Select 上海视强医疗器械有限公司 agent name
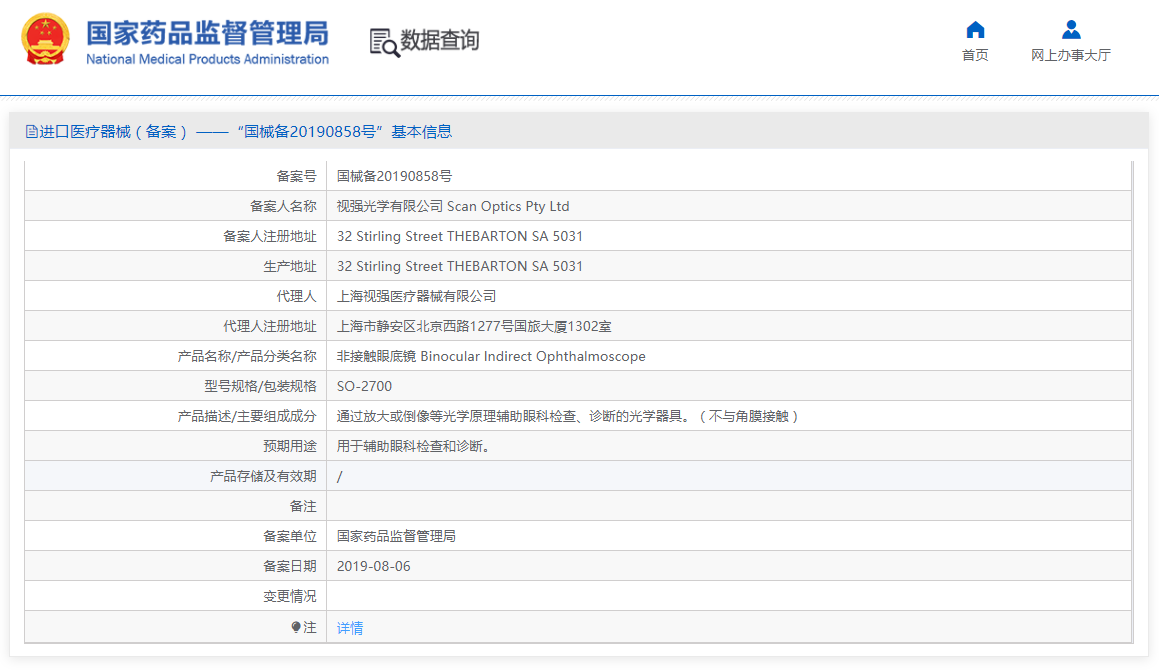Image resolution: width=1159 pixels, height=670 pixels. pos(416,296)
